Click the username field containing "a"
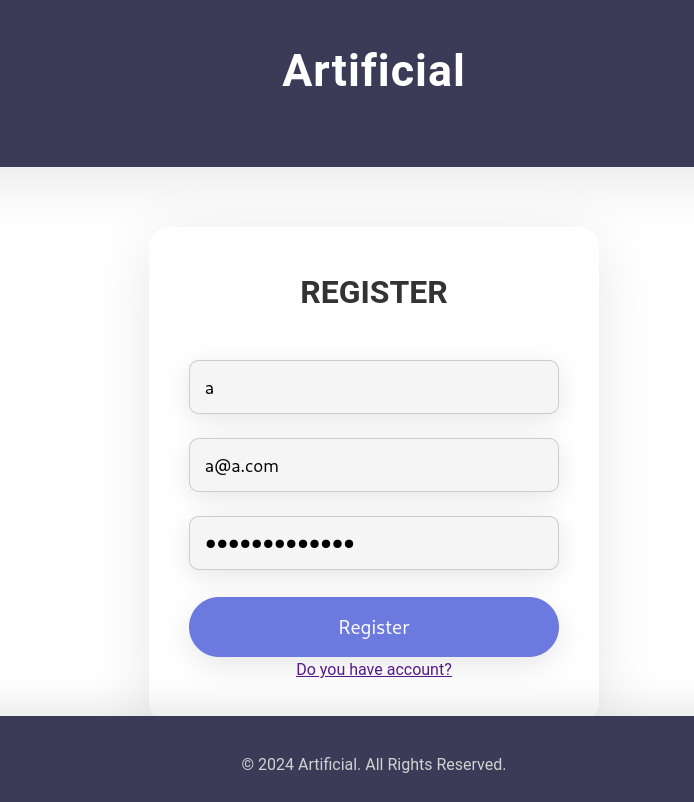The width and height of the screenshot is (694, 802). point(373,387)
